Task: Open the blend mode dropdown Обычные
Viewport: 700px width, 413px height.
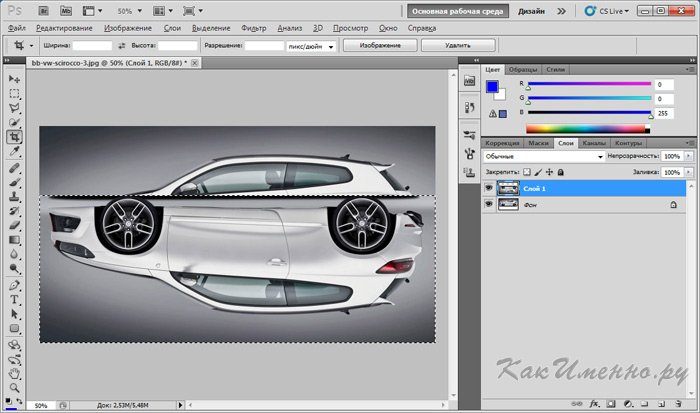Action: pyautogui.click(x=544, y=156)
